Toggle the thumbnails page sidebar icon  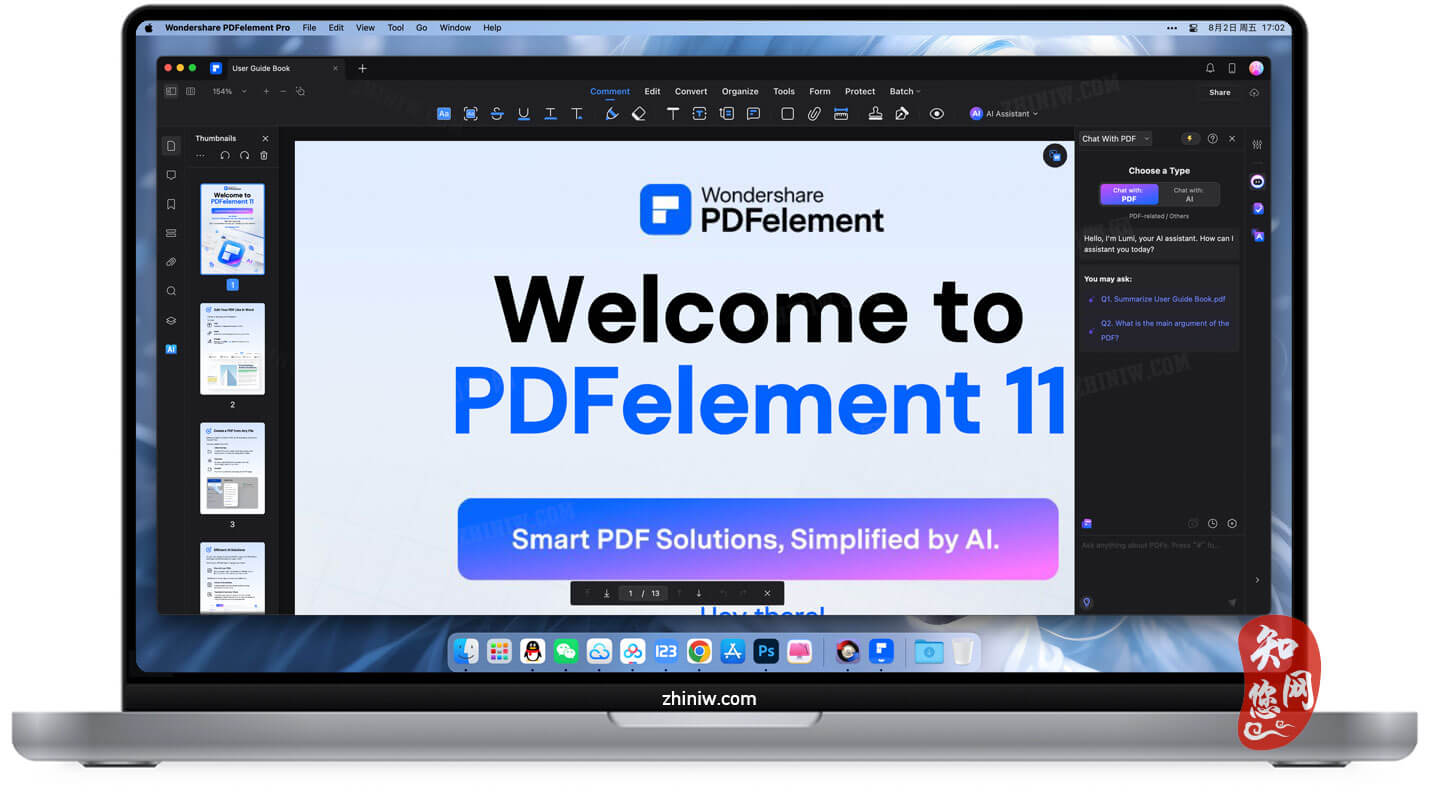tap(171, 146)
